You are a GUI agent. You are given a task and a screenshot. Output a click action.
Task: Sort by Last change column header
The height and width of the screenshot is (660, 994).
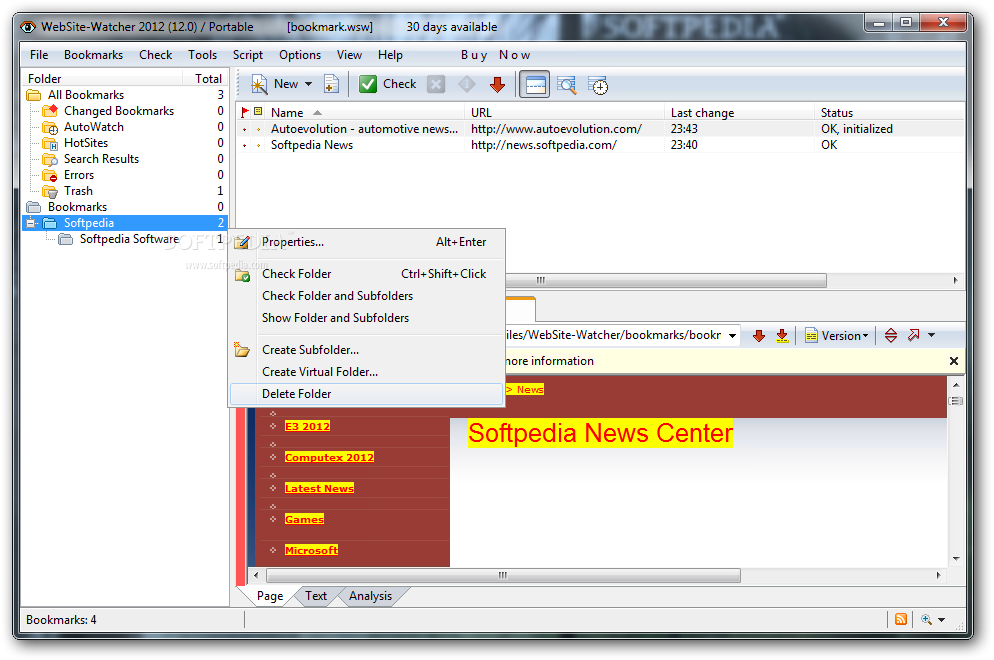coord(740,113)
